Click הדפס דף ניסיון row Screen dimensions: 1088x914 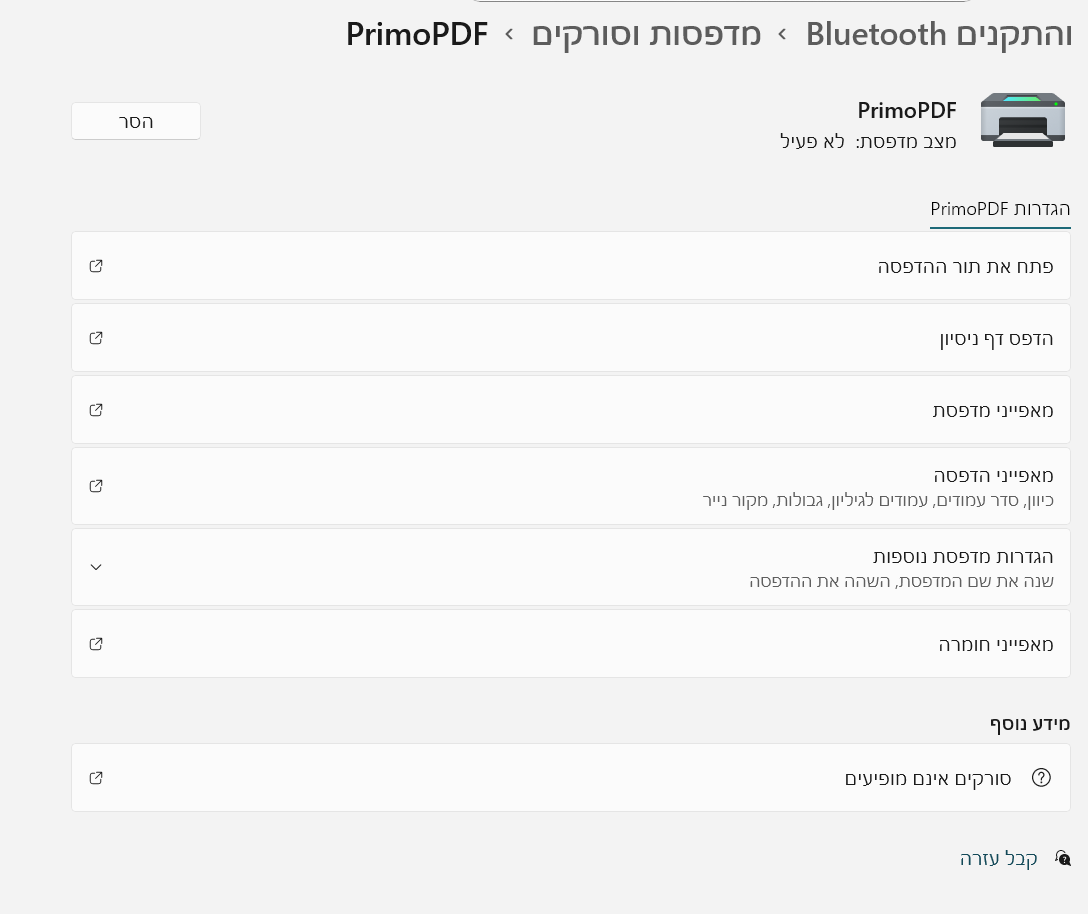[996, 338]
